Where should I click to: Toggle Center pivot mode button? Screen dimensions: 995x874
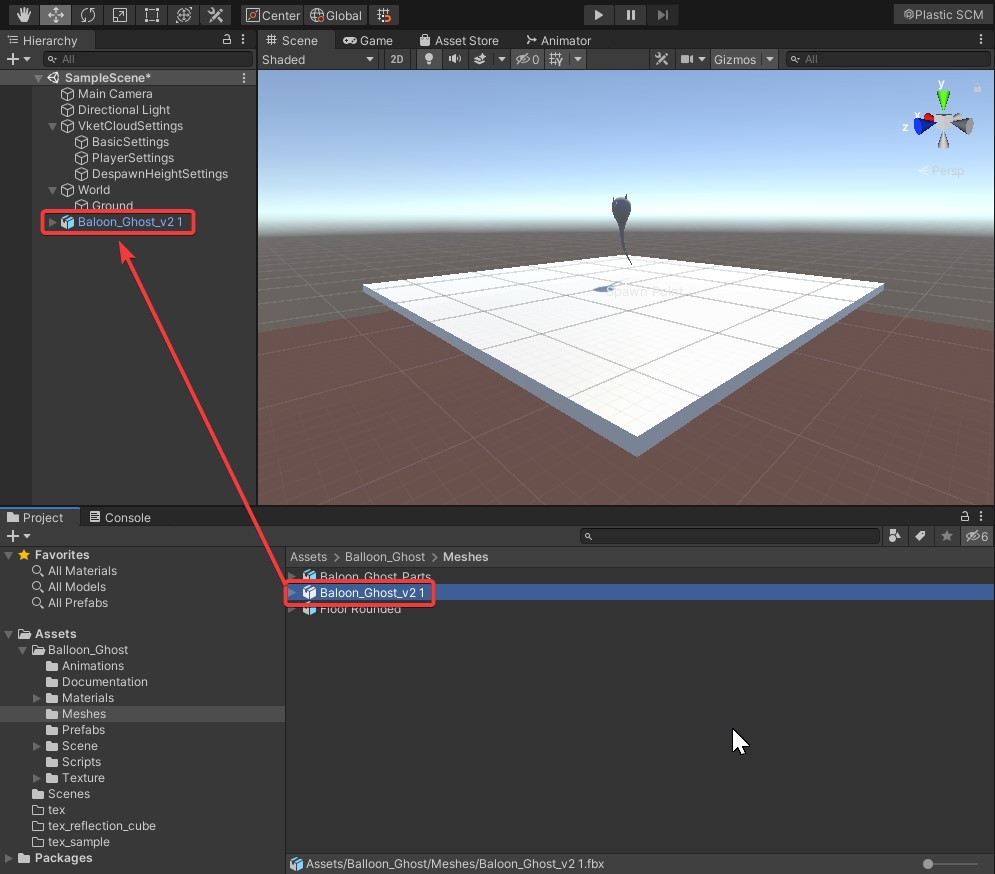tap(272, 15)
